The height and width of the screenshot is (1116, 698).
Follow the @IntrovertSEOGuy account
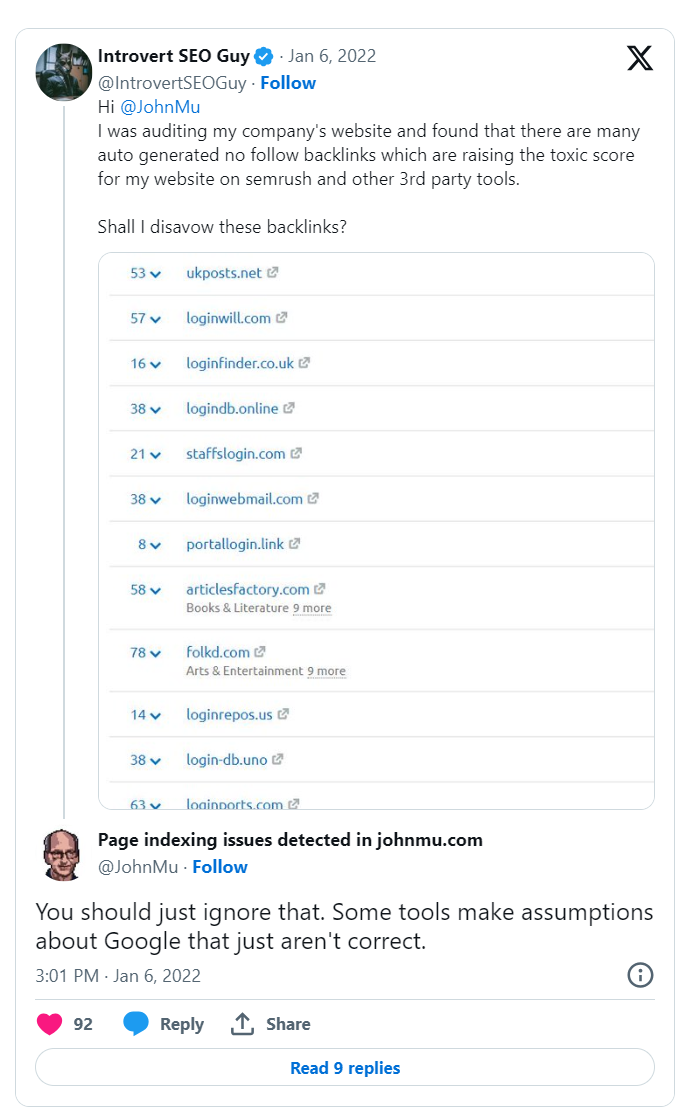point(288,83)
